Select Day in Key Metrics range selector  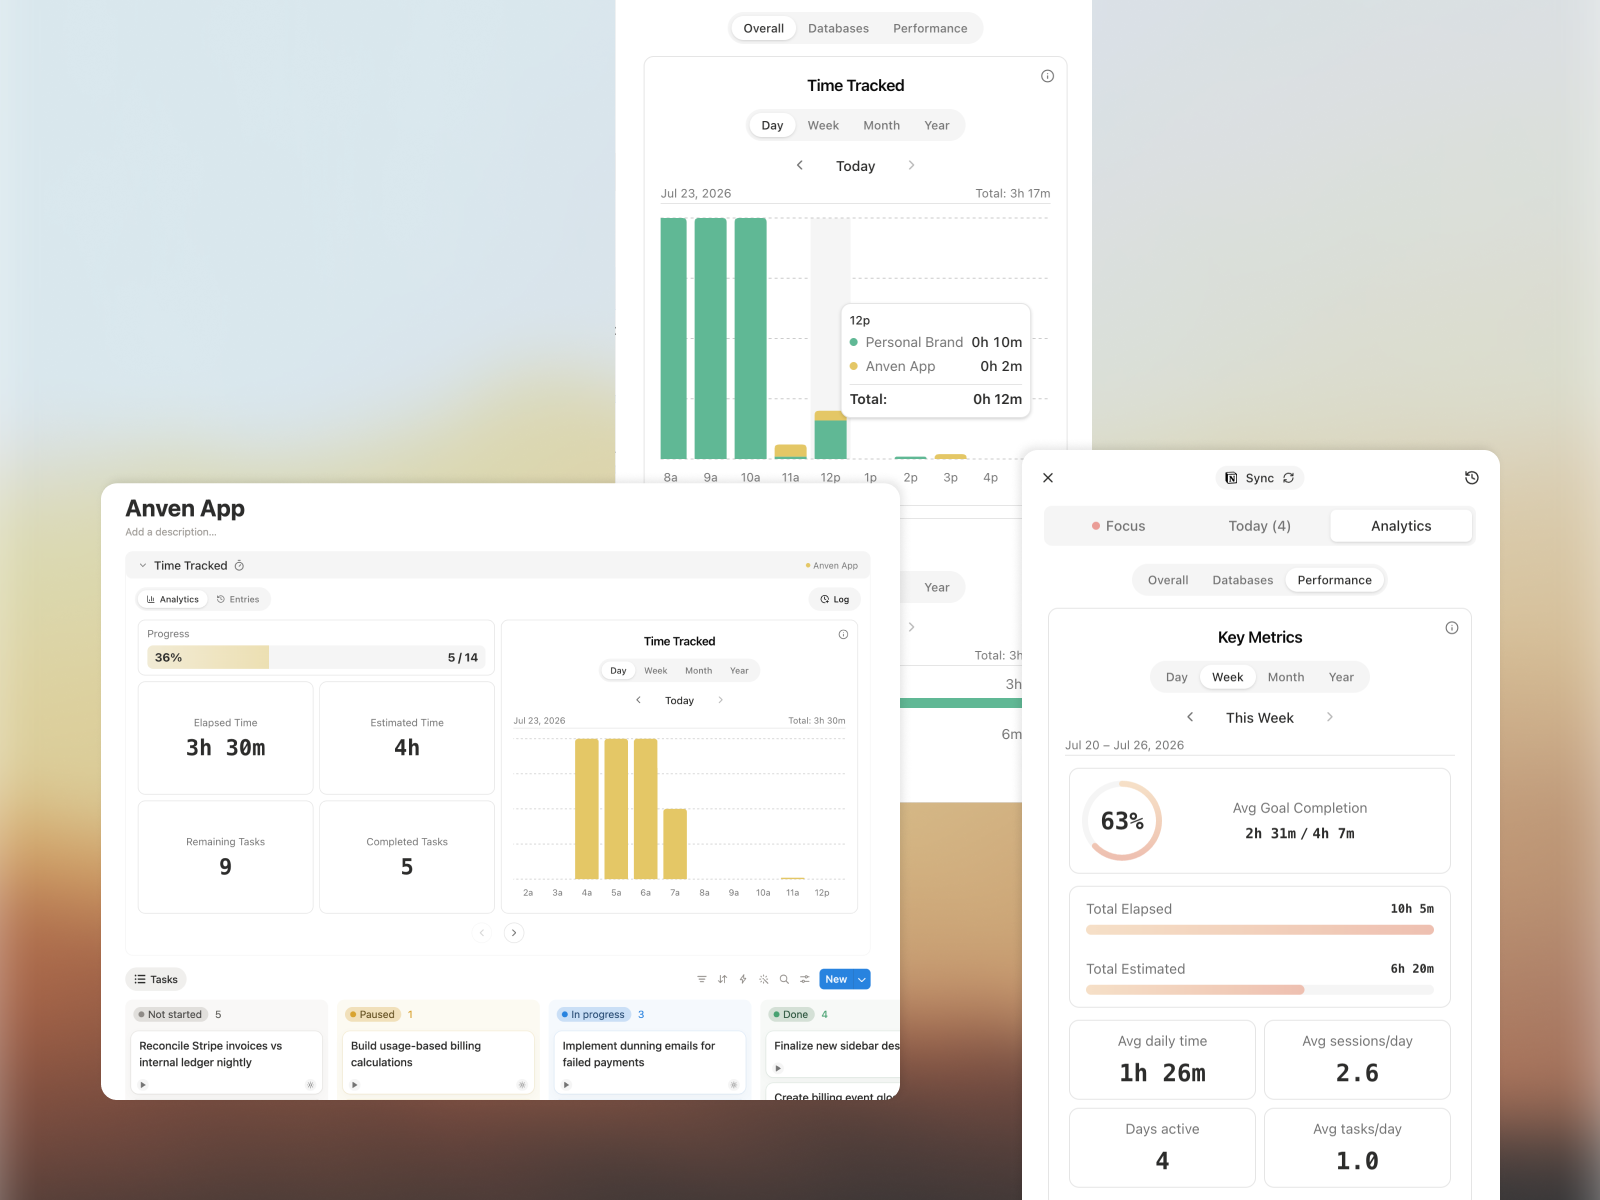pyautogui.click(x=1177, y=677)
